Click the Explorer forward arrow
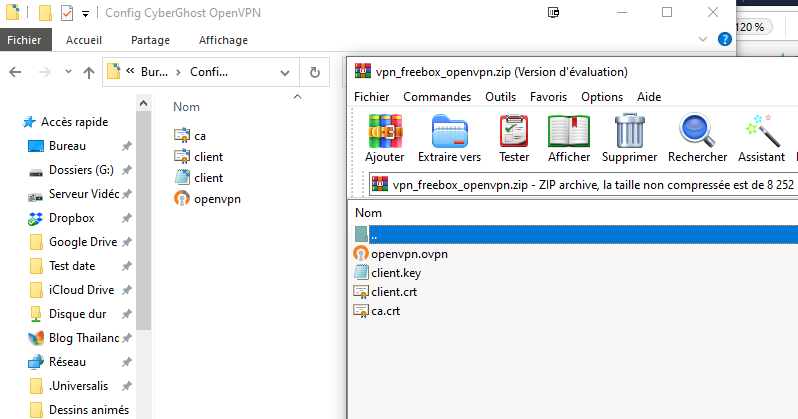This screenshot has width=798, height=419. 45,72
